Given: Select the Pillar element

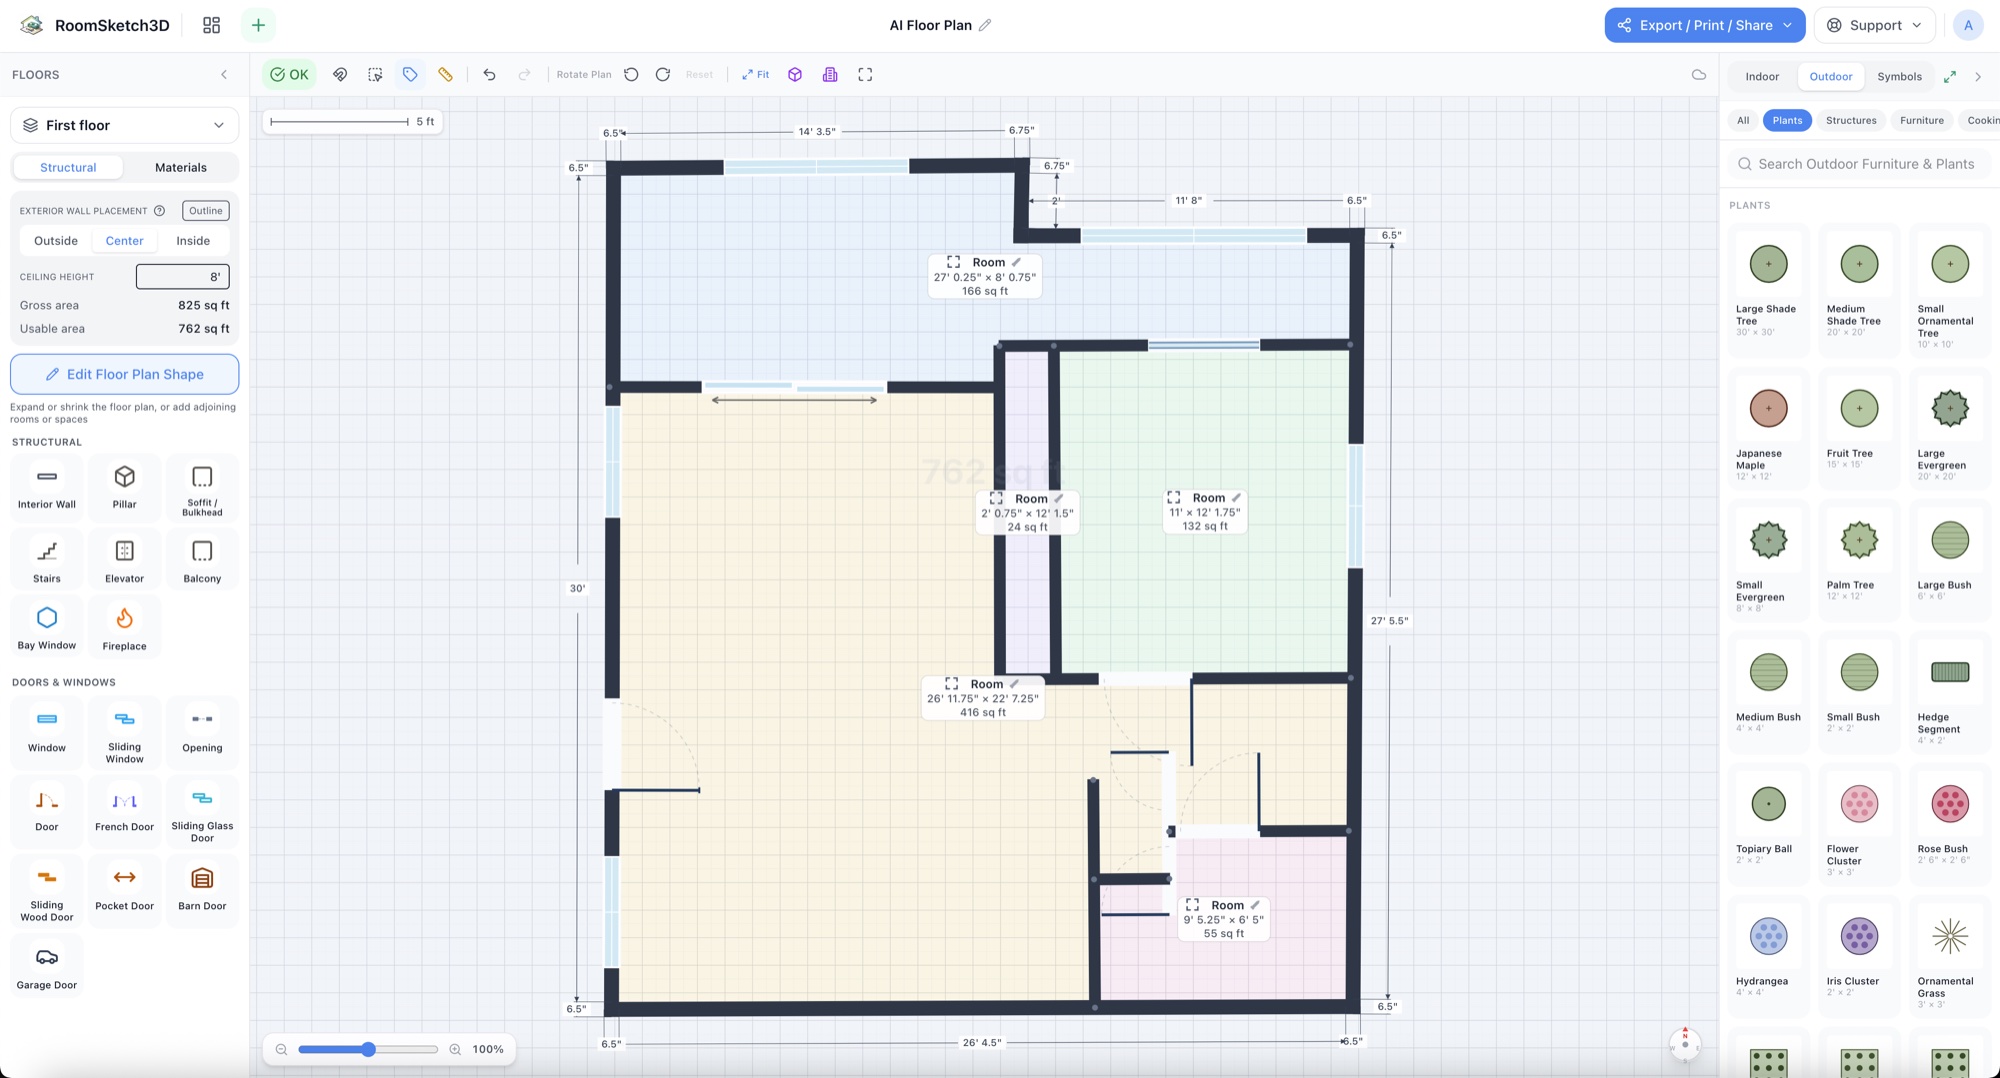Looking at the screenshot, I should [124, 487].
